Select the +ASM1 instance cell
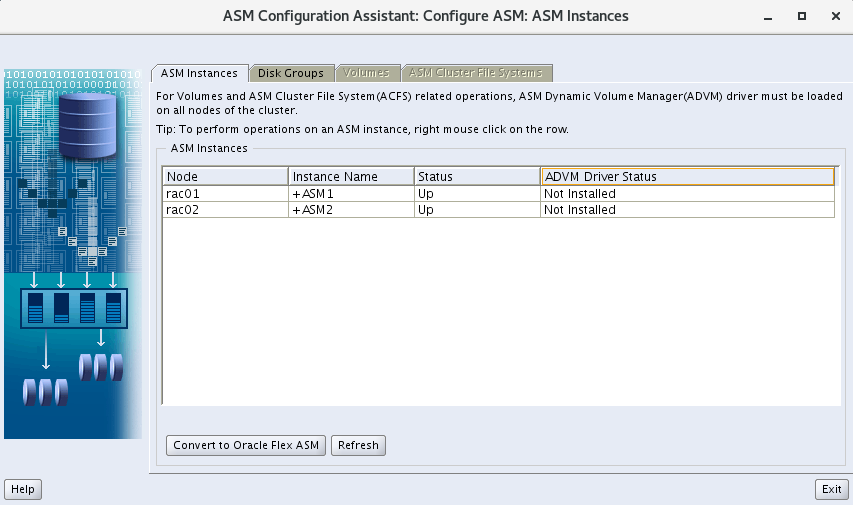The image size is (853, 505). point(351,194)
